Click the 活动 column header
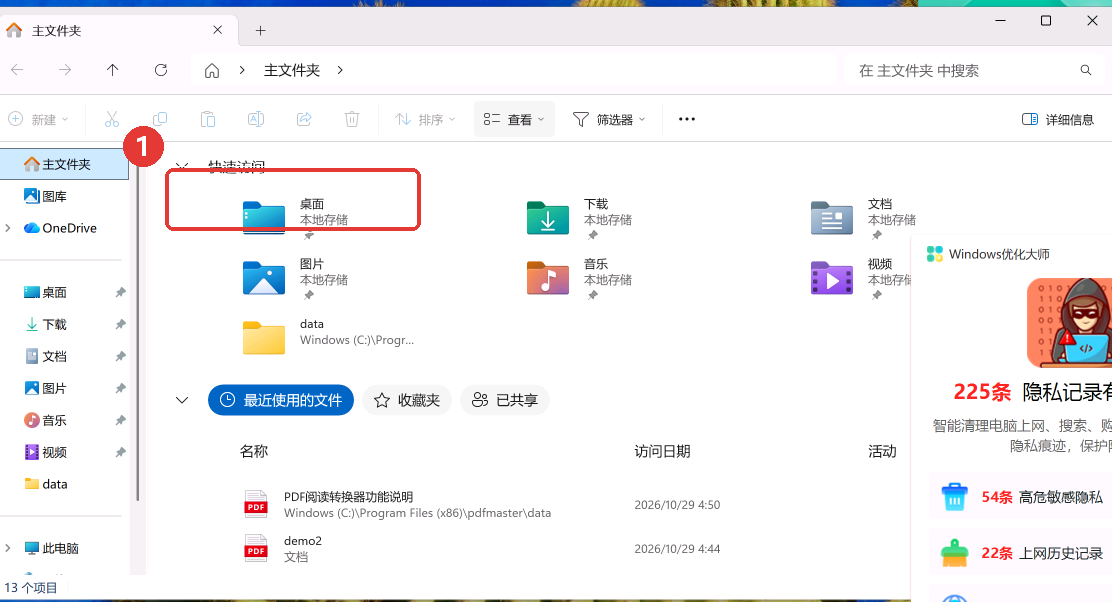This screenshot has height=602, width=1112. coord(882,451)
